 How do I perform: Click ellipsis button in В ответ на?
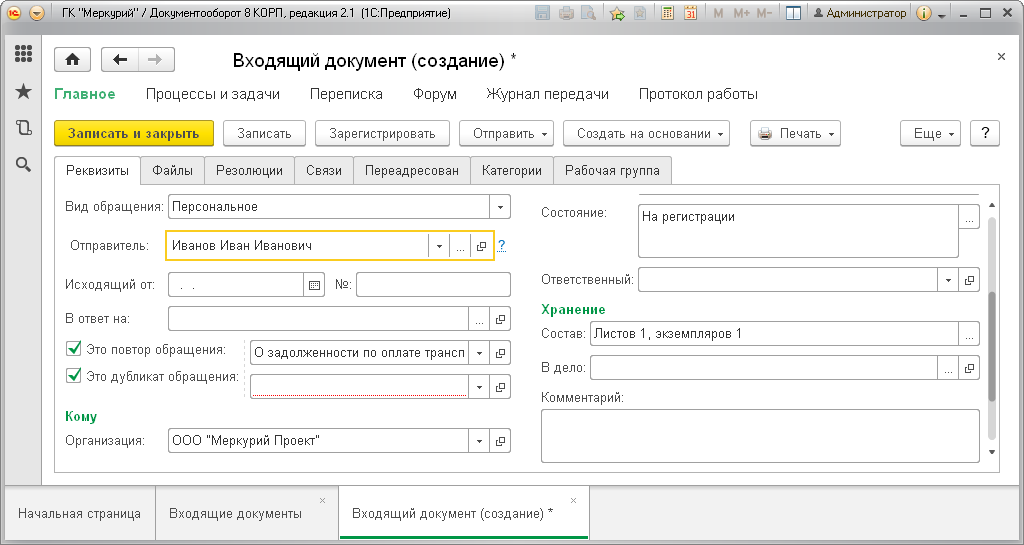(479, 319)
